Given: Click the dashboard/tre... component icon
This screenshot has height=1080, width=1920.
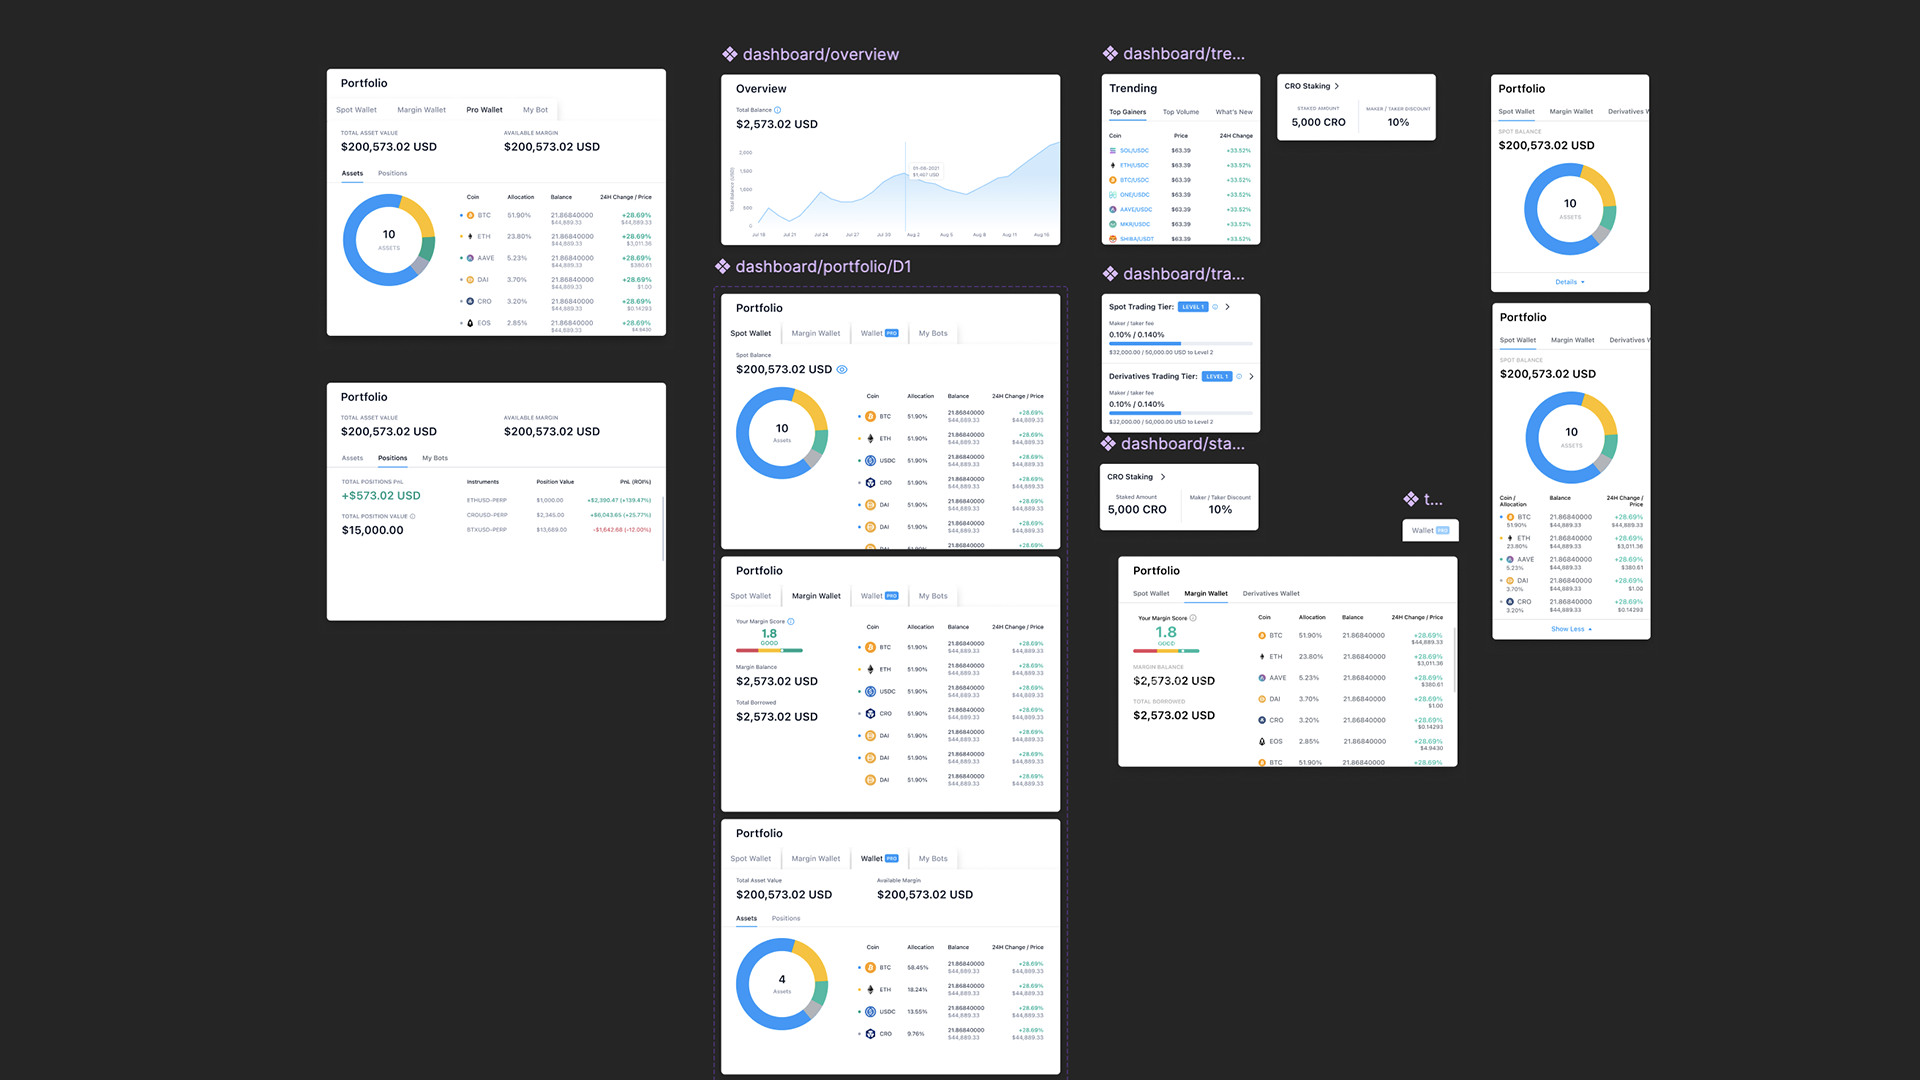Looking at the screenshot, I should point(1110,54).
